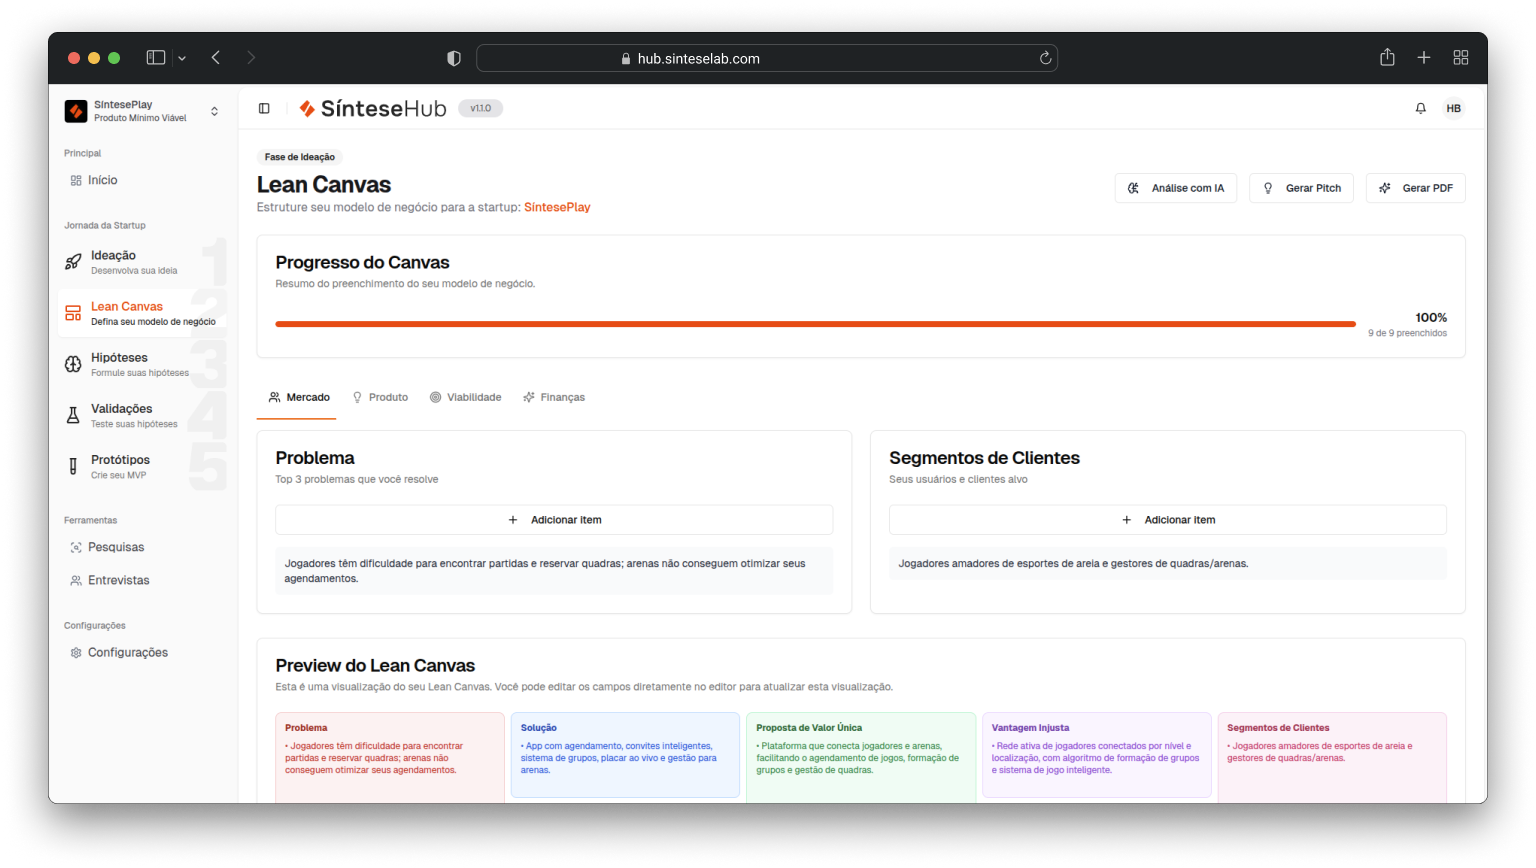Add item under Problema section
The height and width of the screenshot is (868, 1536).
tap(554, 520)
